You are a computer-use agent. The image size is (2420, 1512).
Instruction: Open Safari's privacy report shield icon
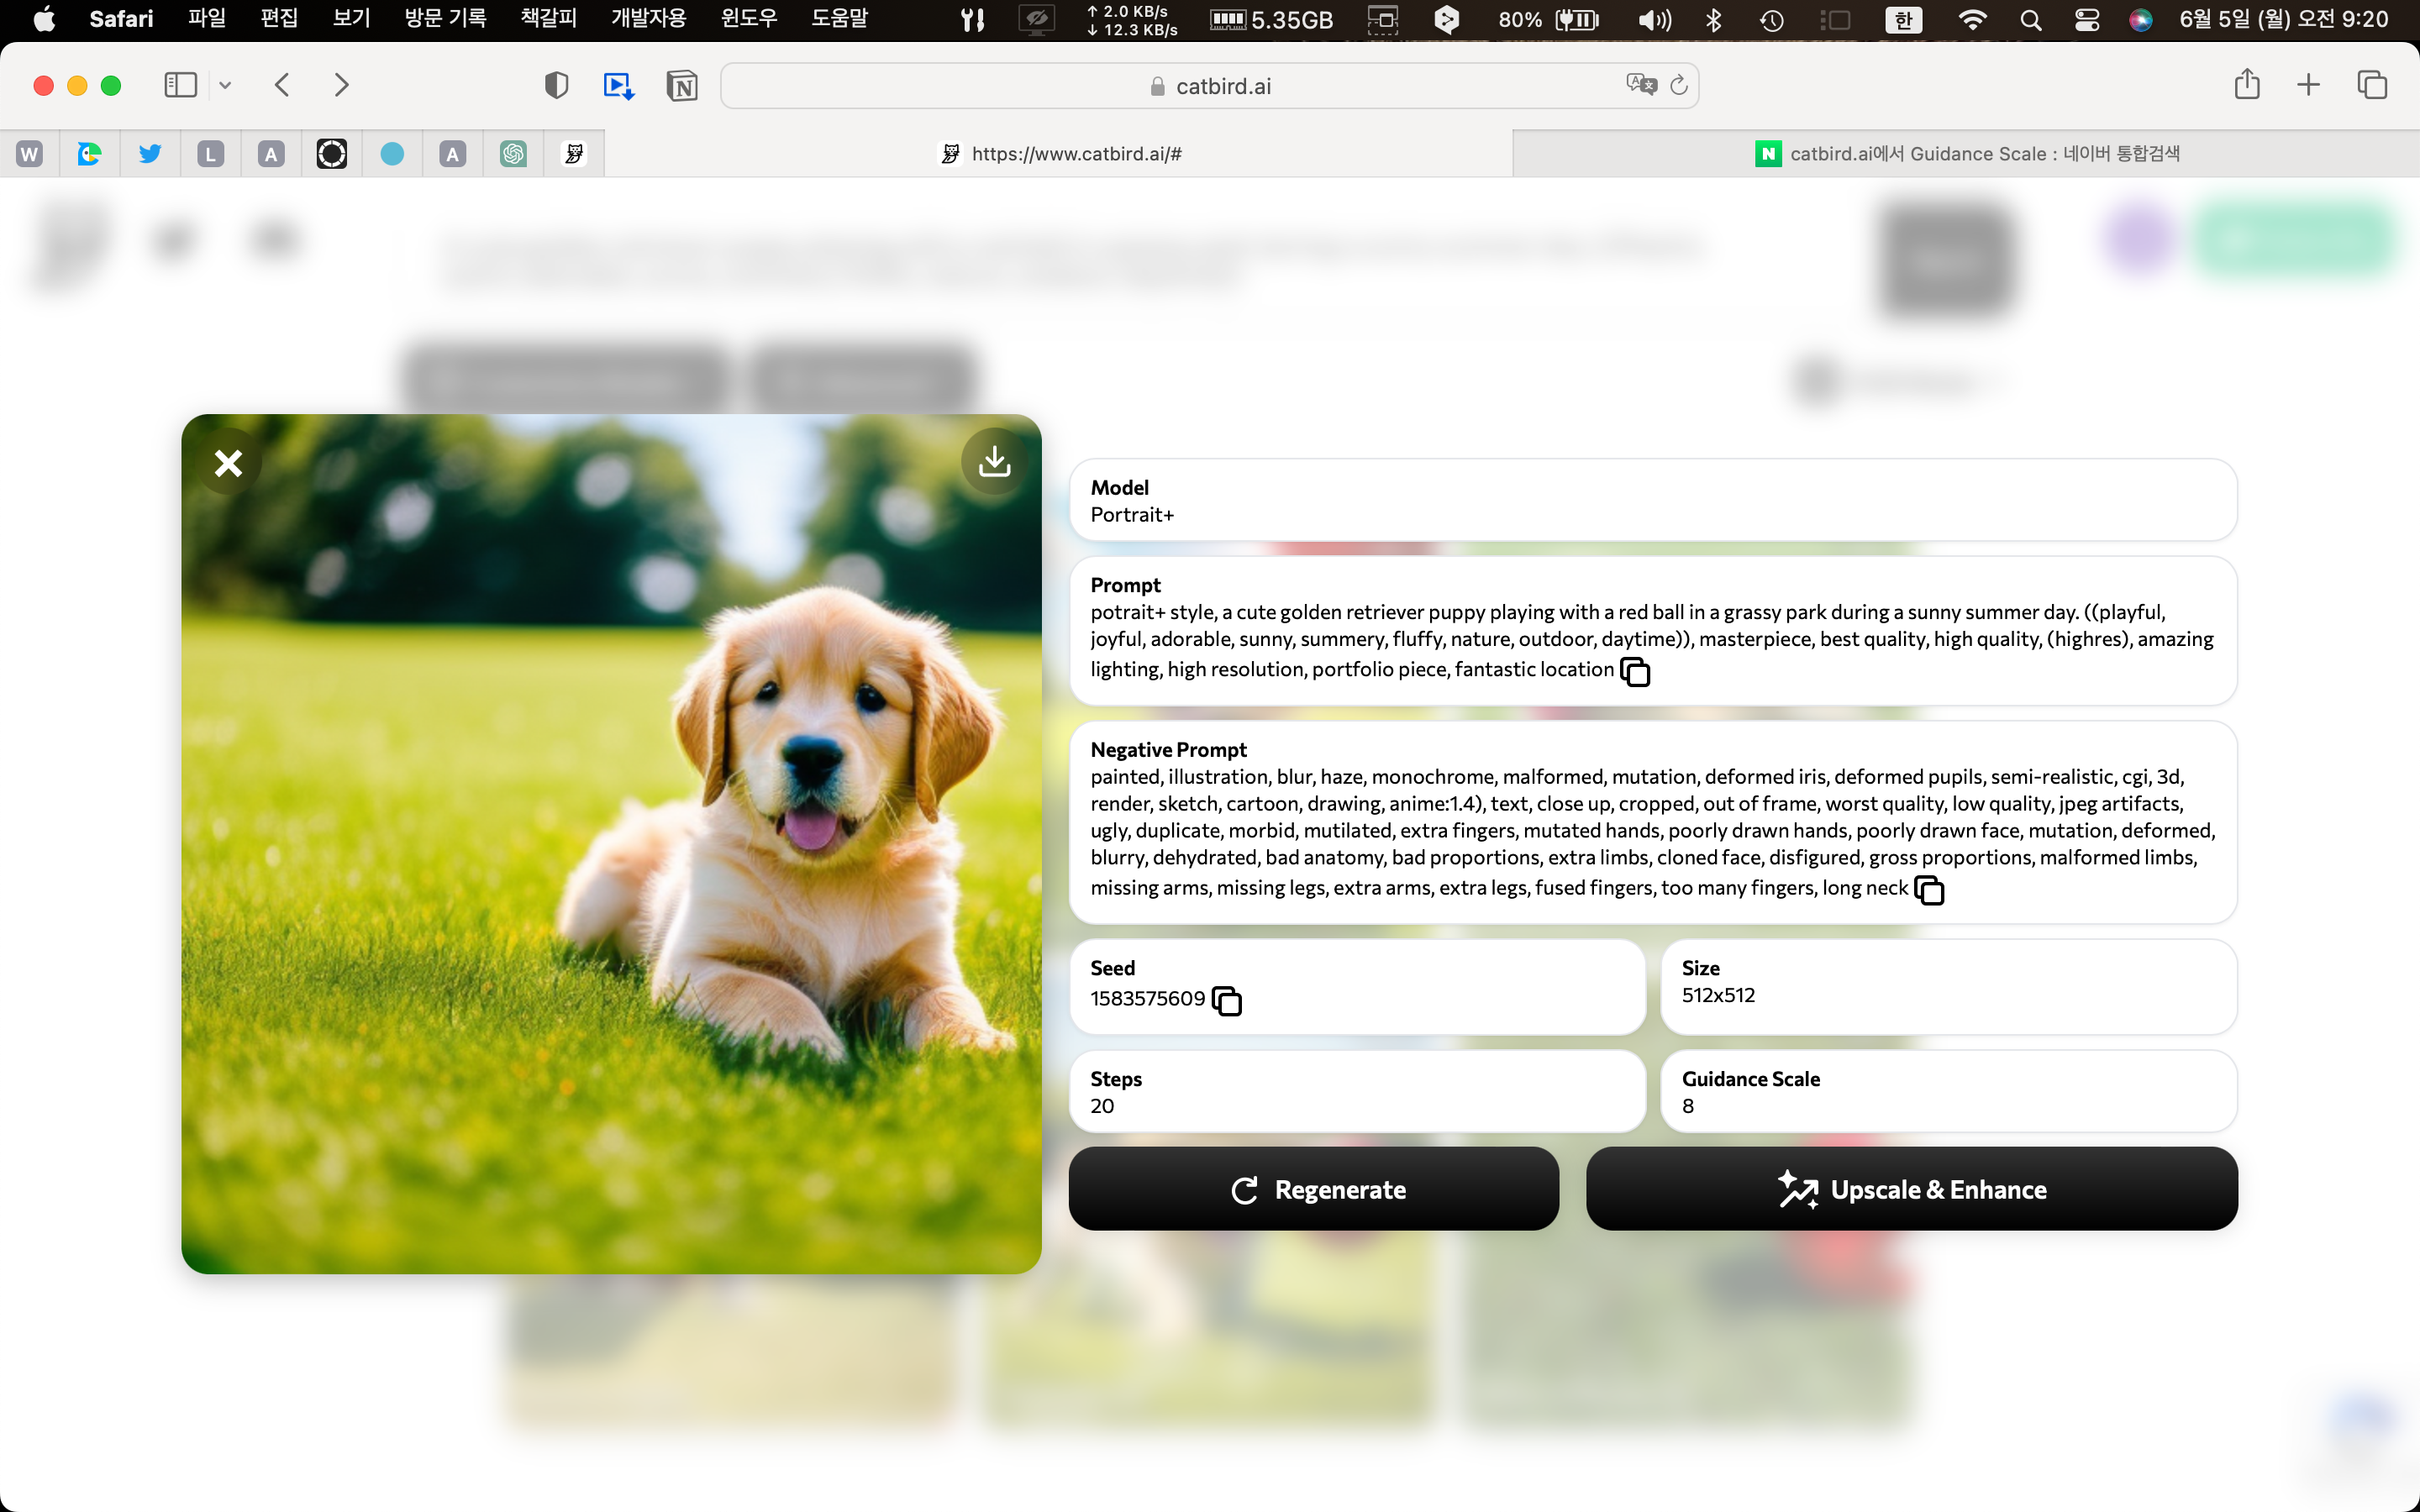pos(556,86)
